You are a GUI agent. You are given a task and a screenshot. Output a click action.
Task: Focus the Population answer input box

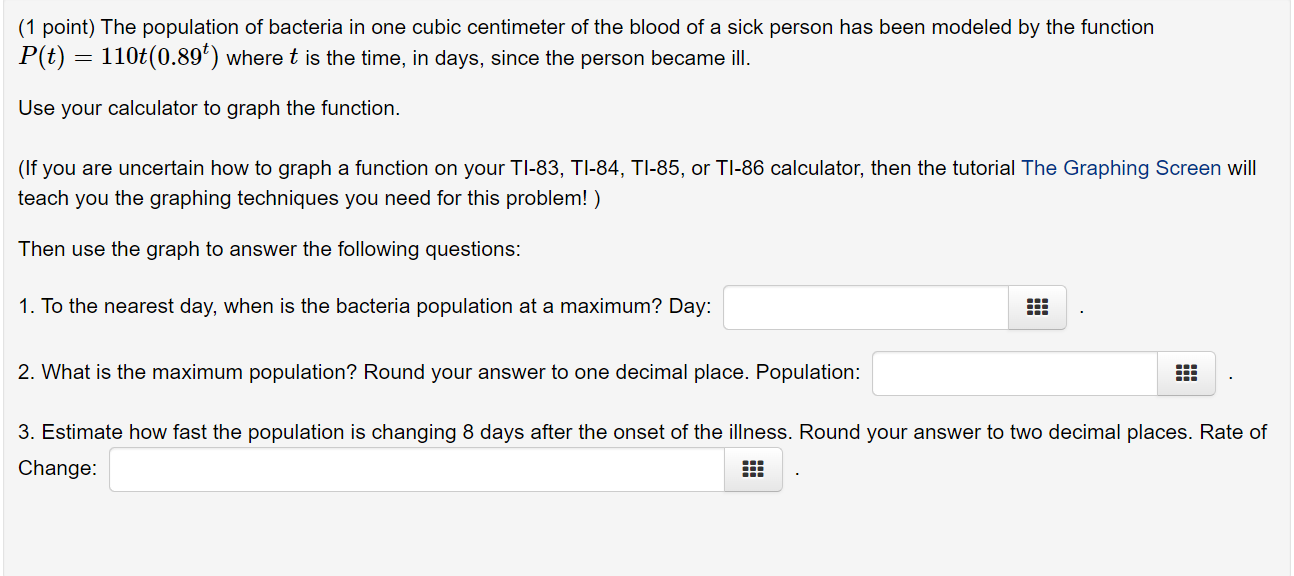tap(1015, 373)
